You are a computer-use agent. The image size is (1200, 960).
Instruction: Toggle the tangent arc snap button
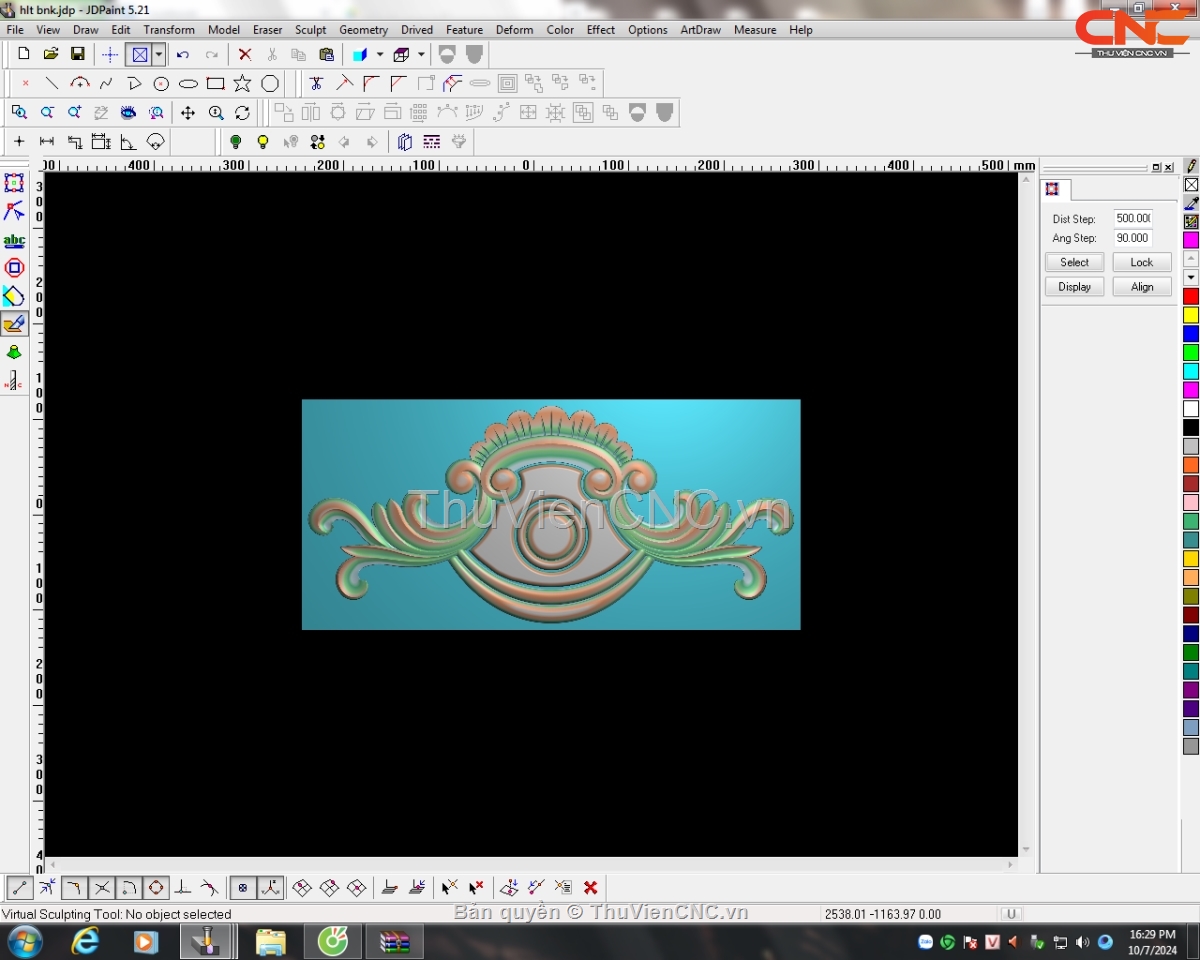[128, 887]
